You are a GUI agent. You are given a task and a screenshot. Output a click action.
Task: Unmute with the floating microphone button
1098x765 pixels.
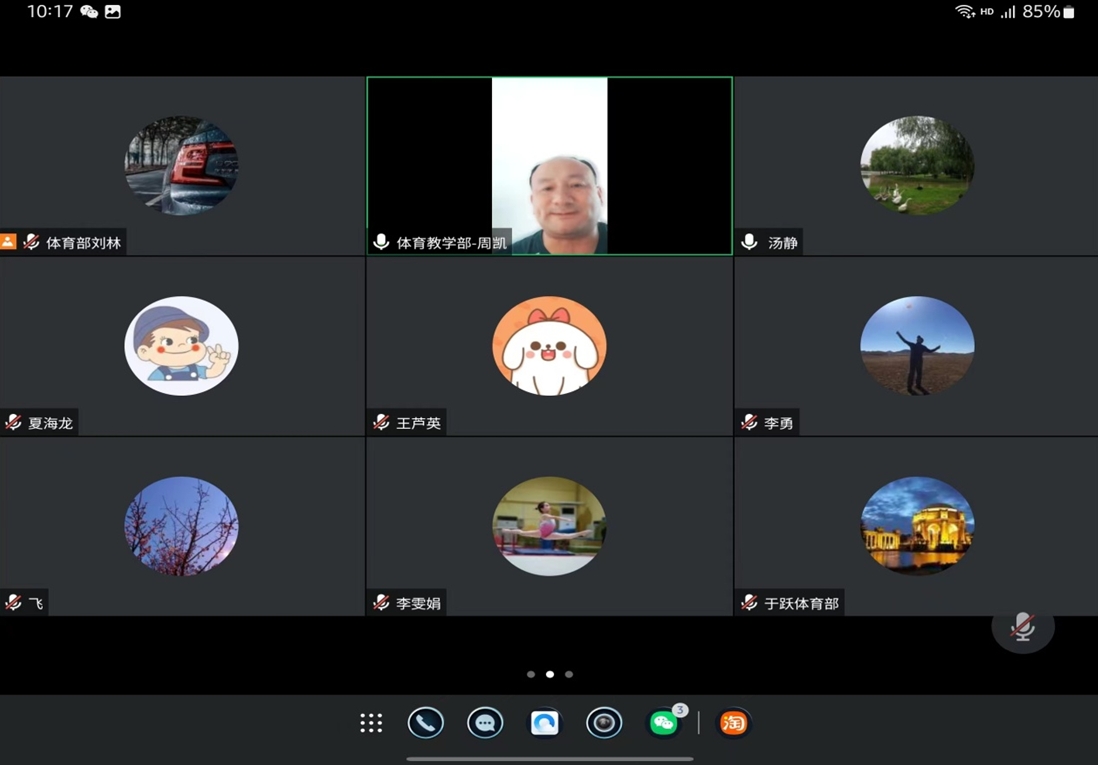pyautogui.click(x=1023, y=627)
